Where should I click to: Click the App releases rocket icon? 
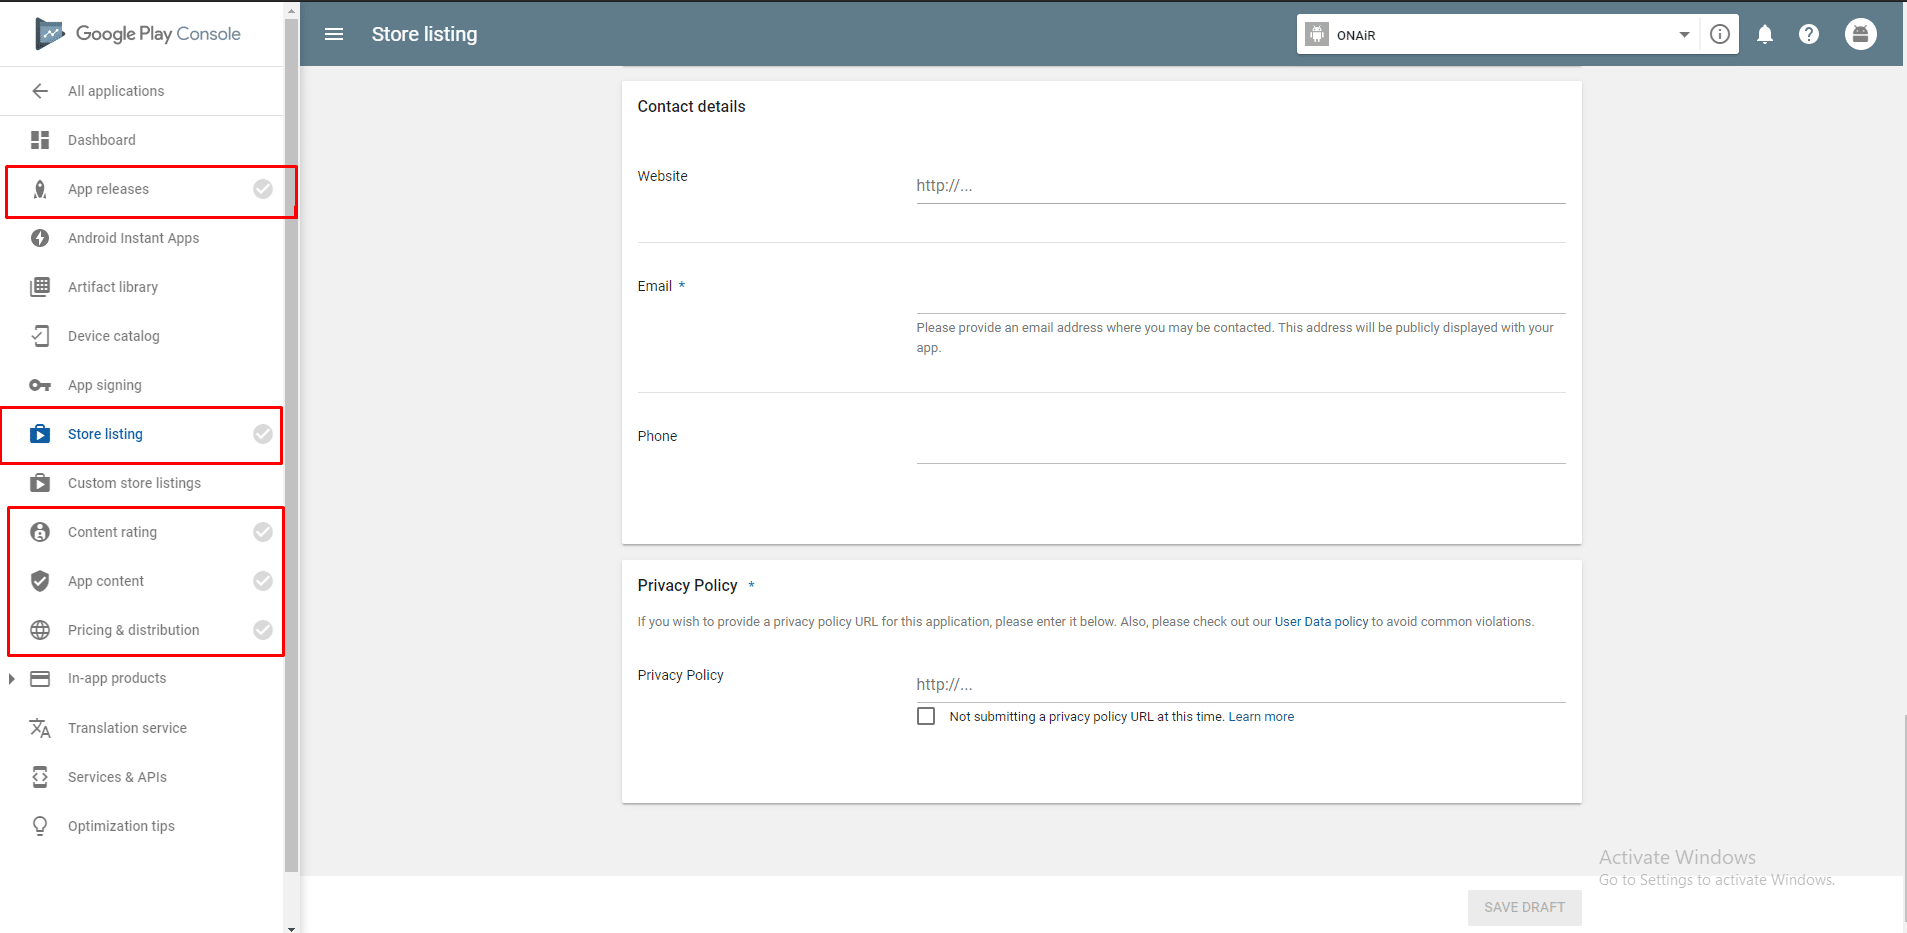click(40, 189)
